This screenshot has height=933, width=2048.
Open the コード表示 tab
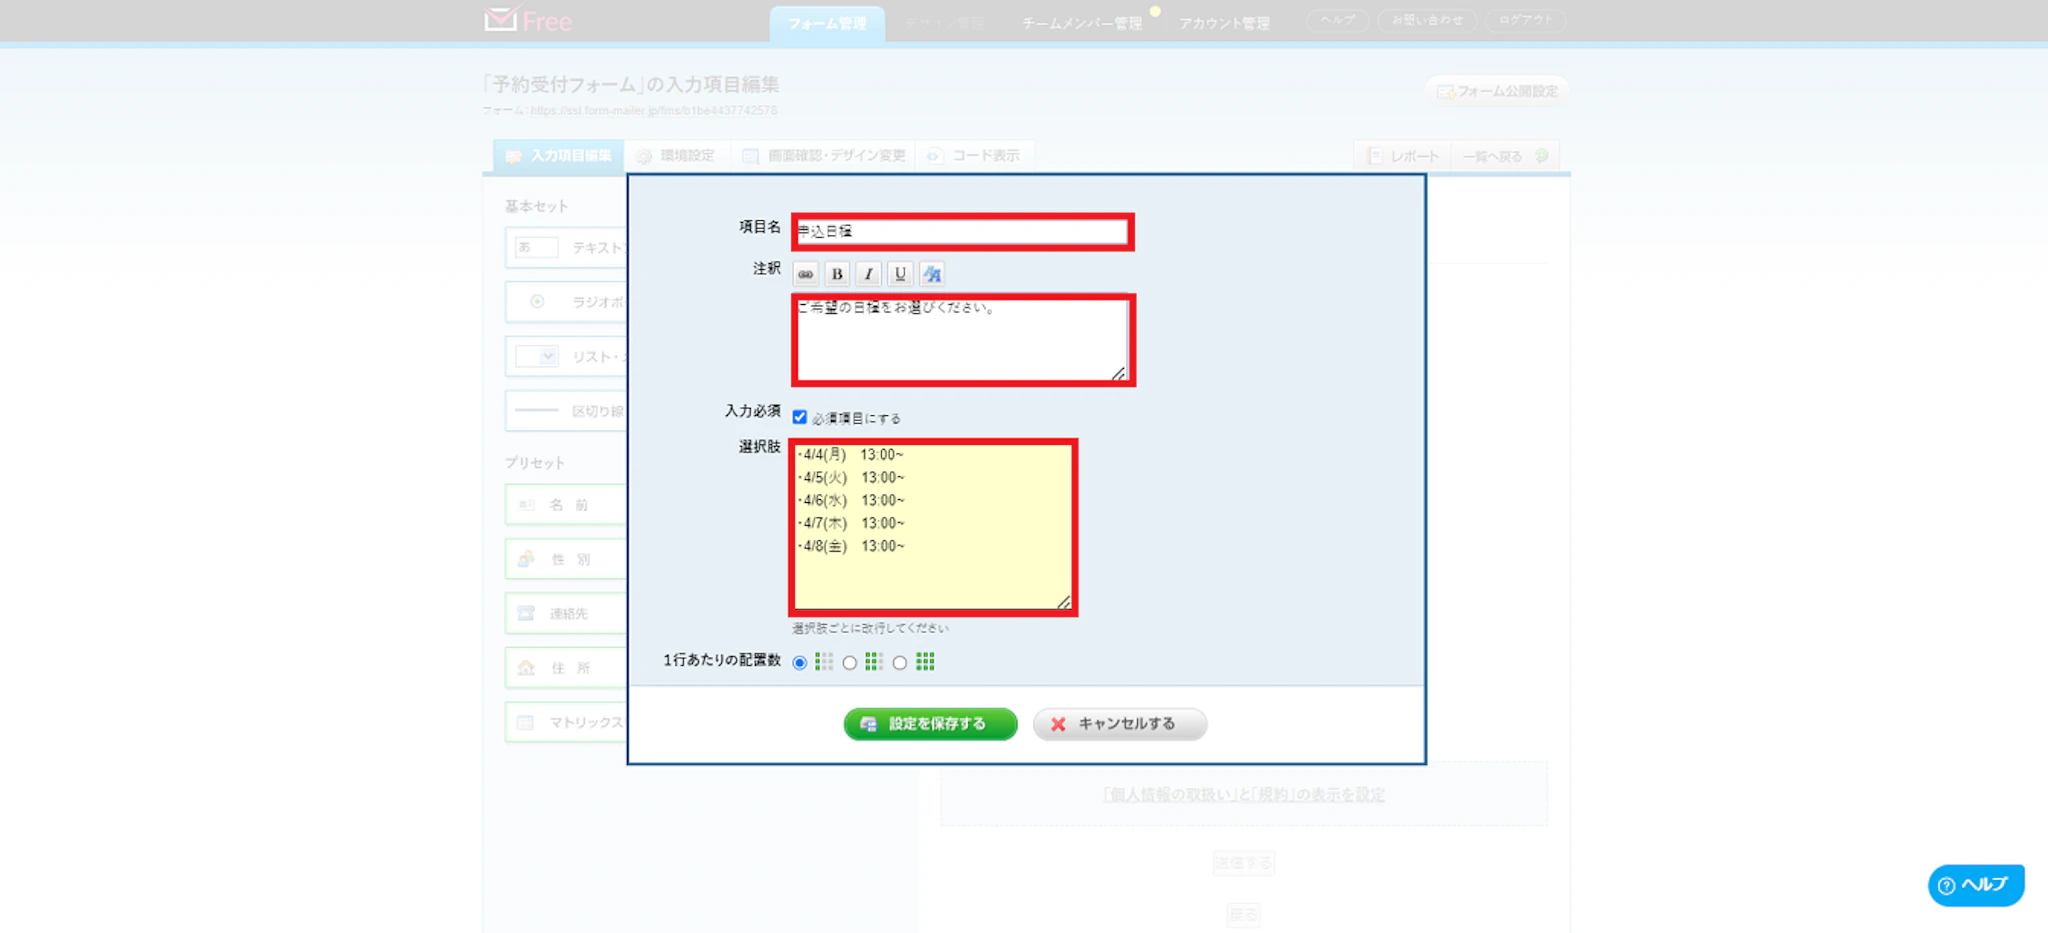(x=975, y=156)
